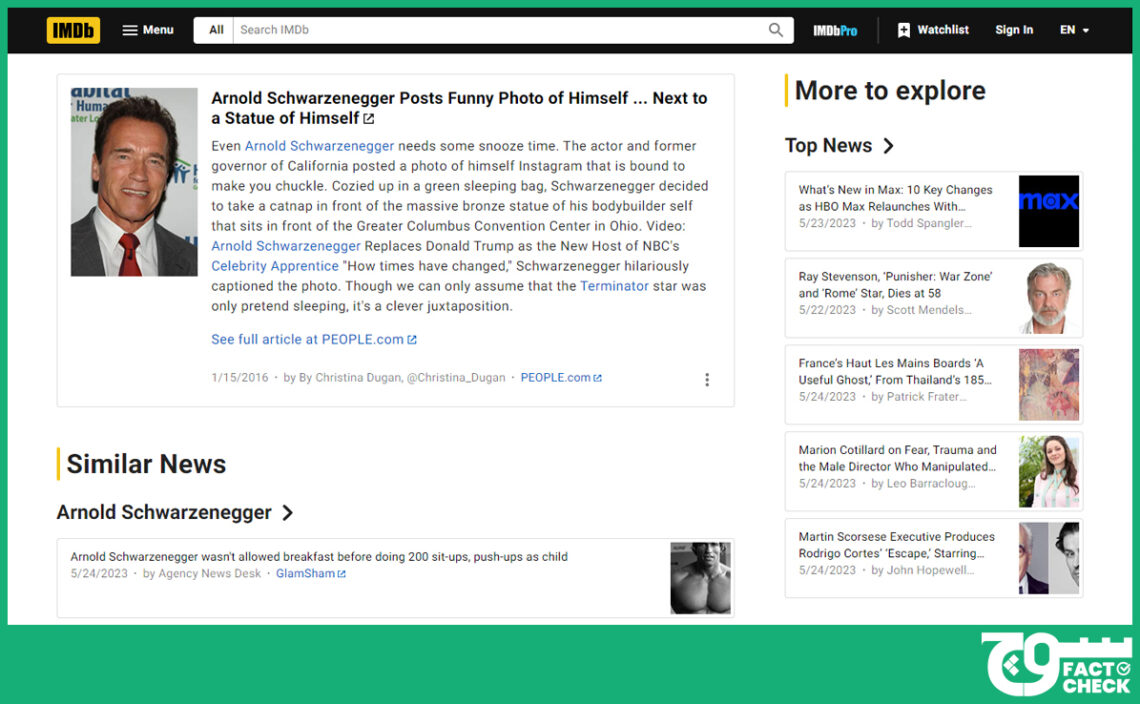
Task: Open the hamburger Menu
Action: 148,30
